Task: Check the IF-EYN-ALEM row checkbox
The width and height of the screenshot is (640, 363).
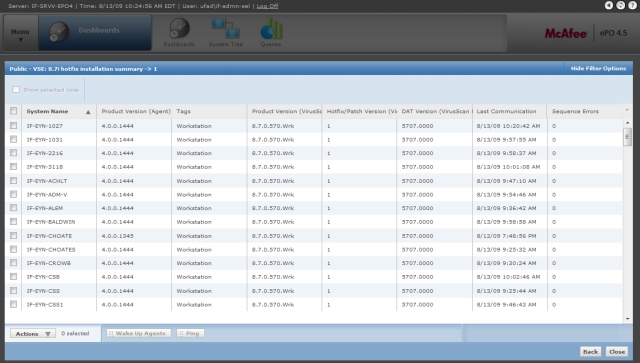Action: click(x=13, y=208)
